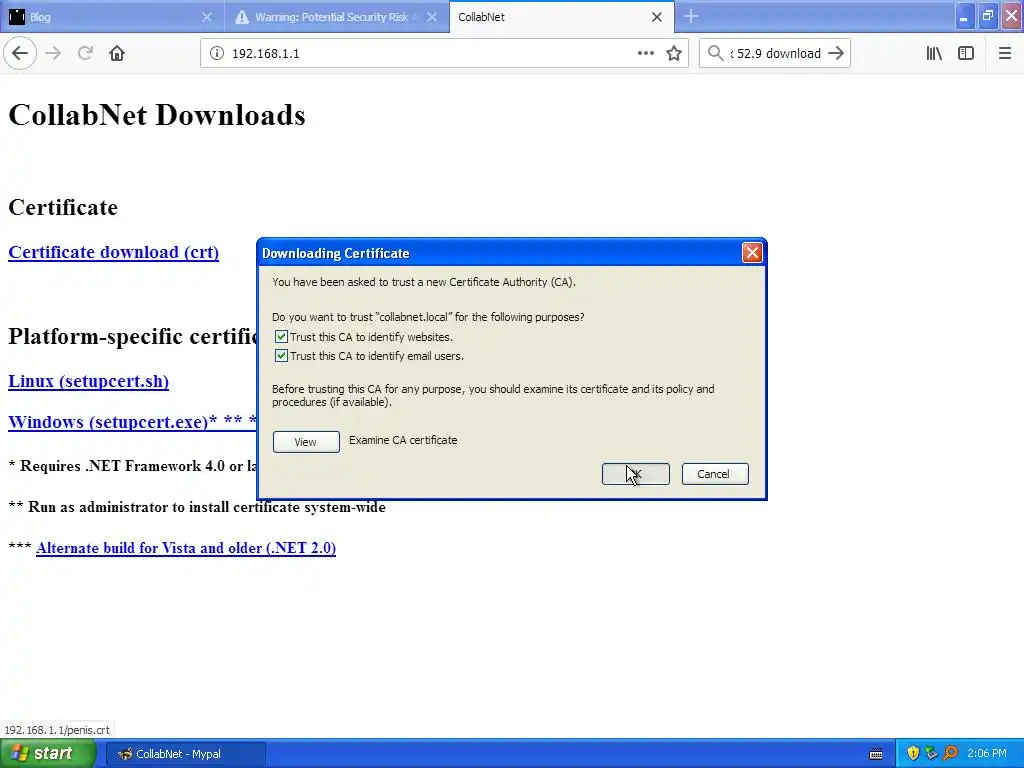The width and height of the screenshot is (1024, 768).
Task: Toggle Trust this CA to identify email users
Action: pyautogui.click(x=281, y=356)
